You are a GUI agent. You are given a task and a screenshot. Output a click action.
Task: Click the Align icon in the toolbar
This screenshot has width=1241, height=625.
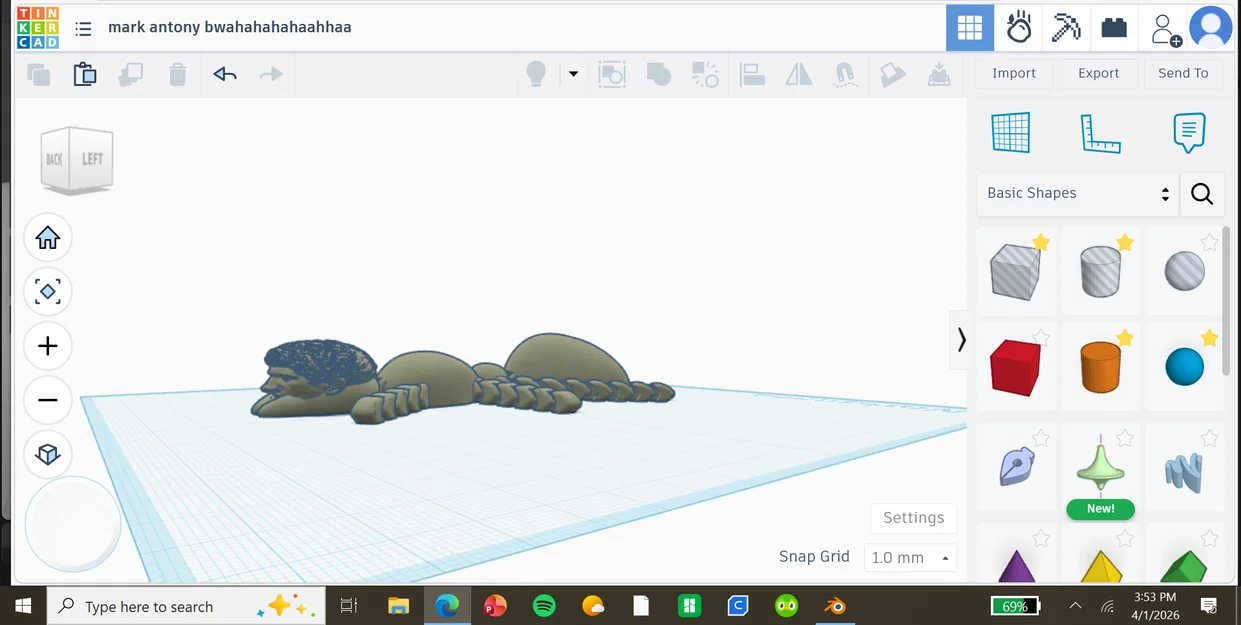point(752,73)
